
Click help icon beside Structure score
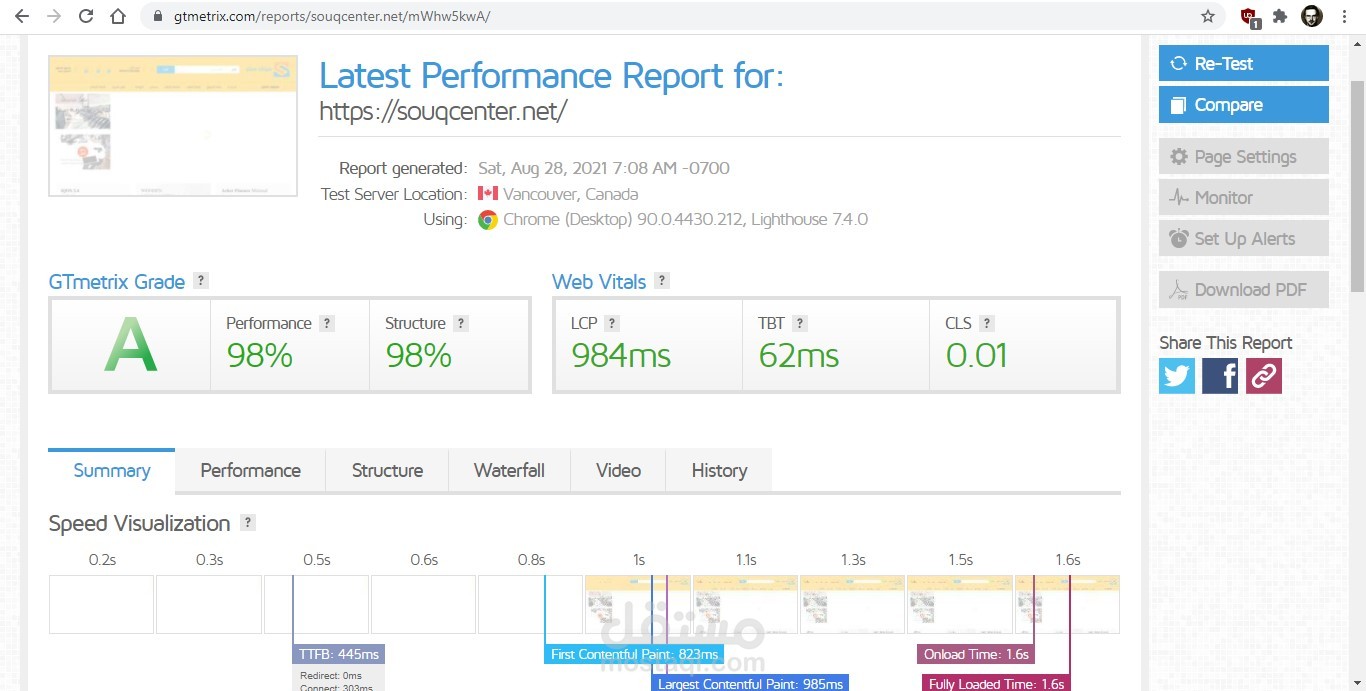tap(461, 323)
